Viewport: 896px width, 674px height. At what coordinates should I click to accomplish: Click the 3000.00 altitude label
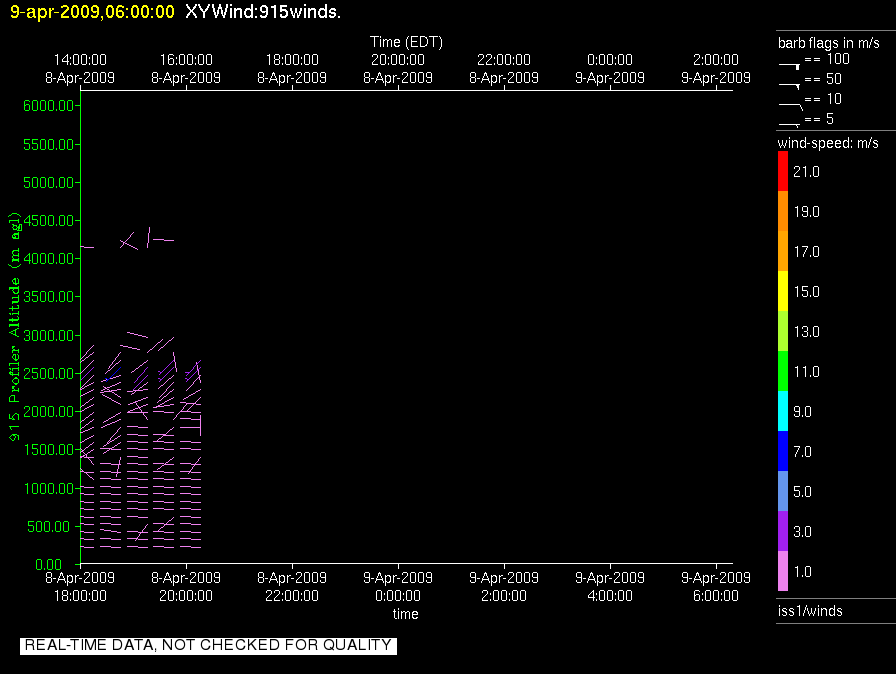(x=49, y=335)
